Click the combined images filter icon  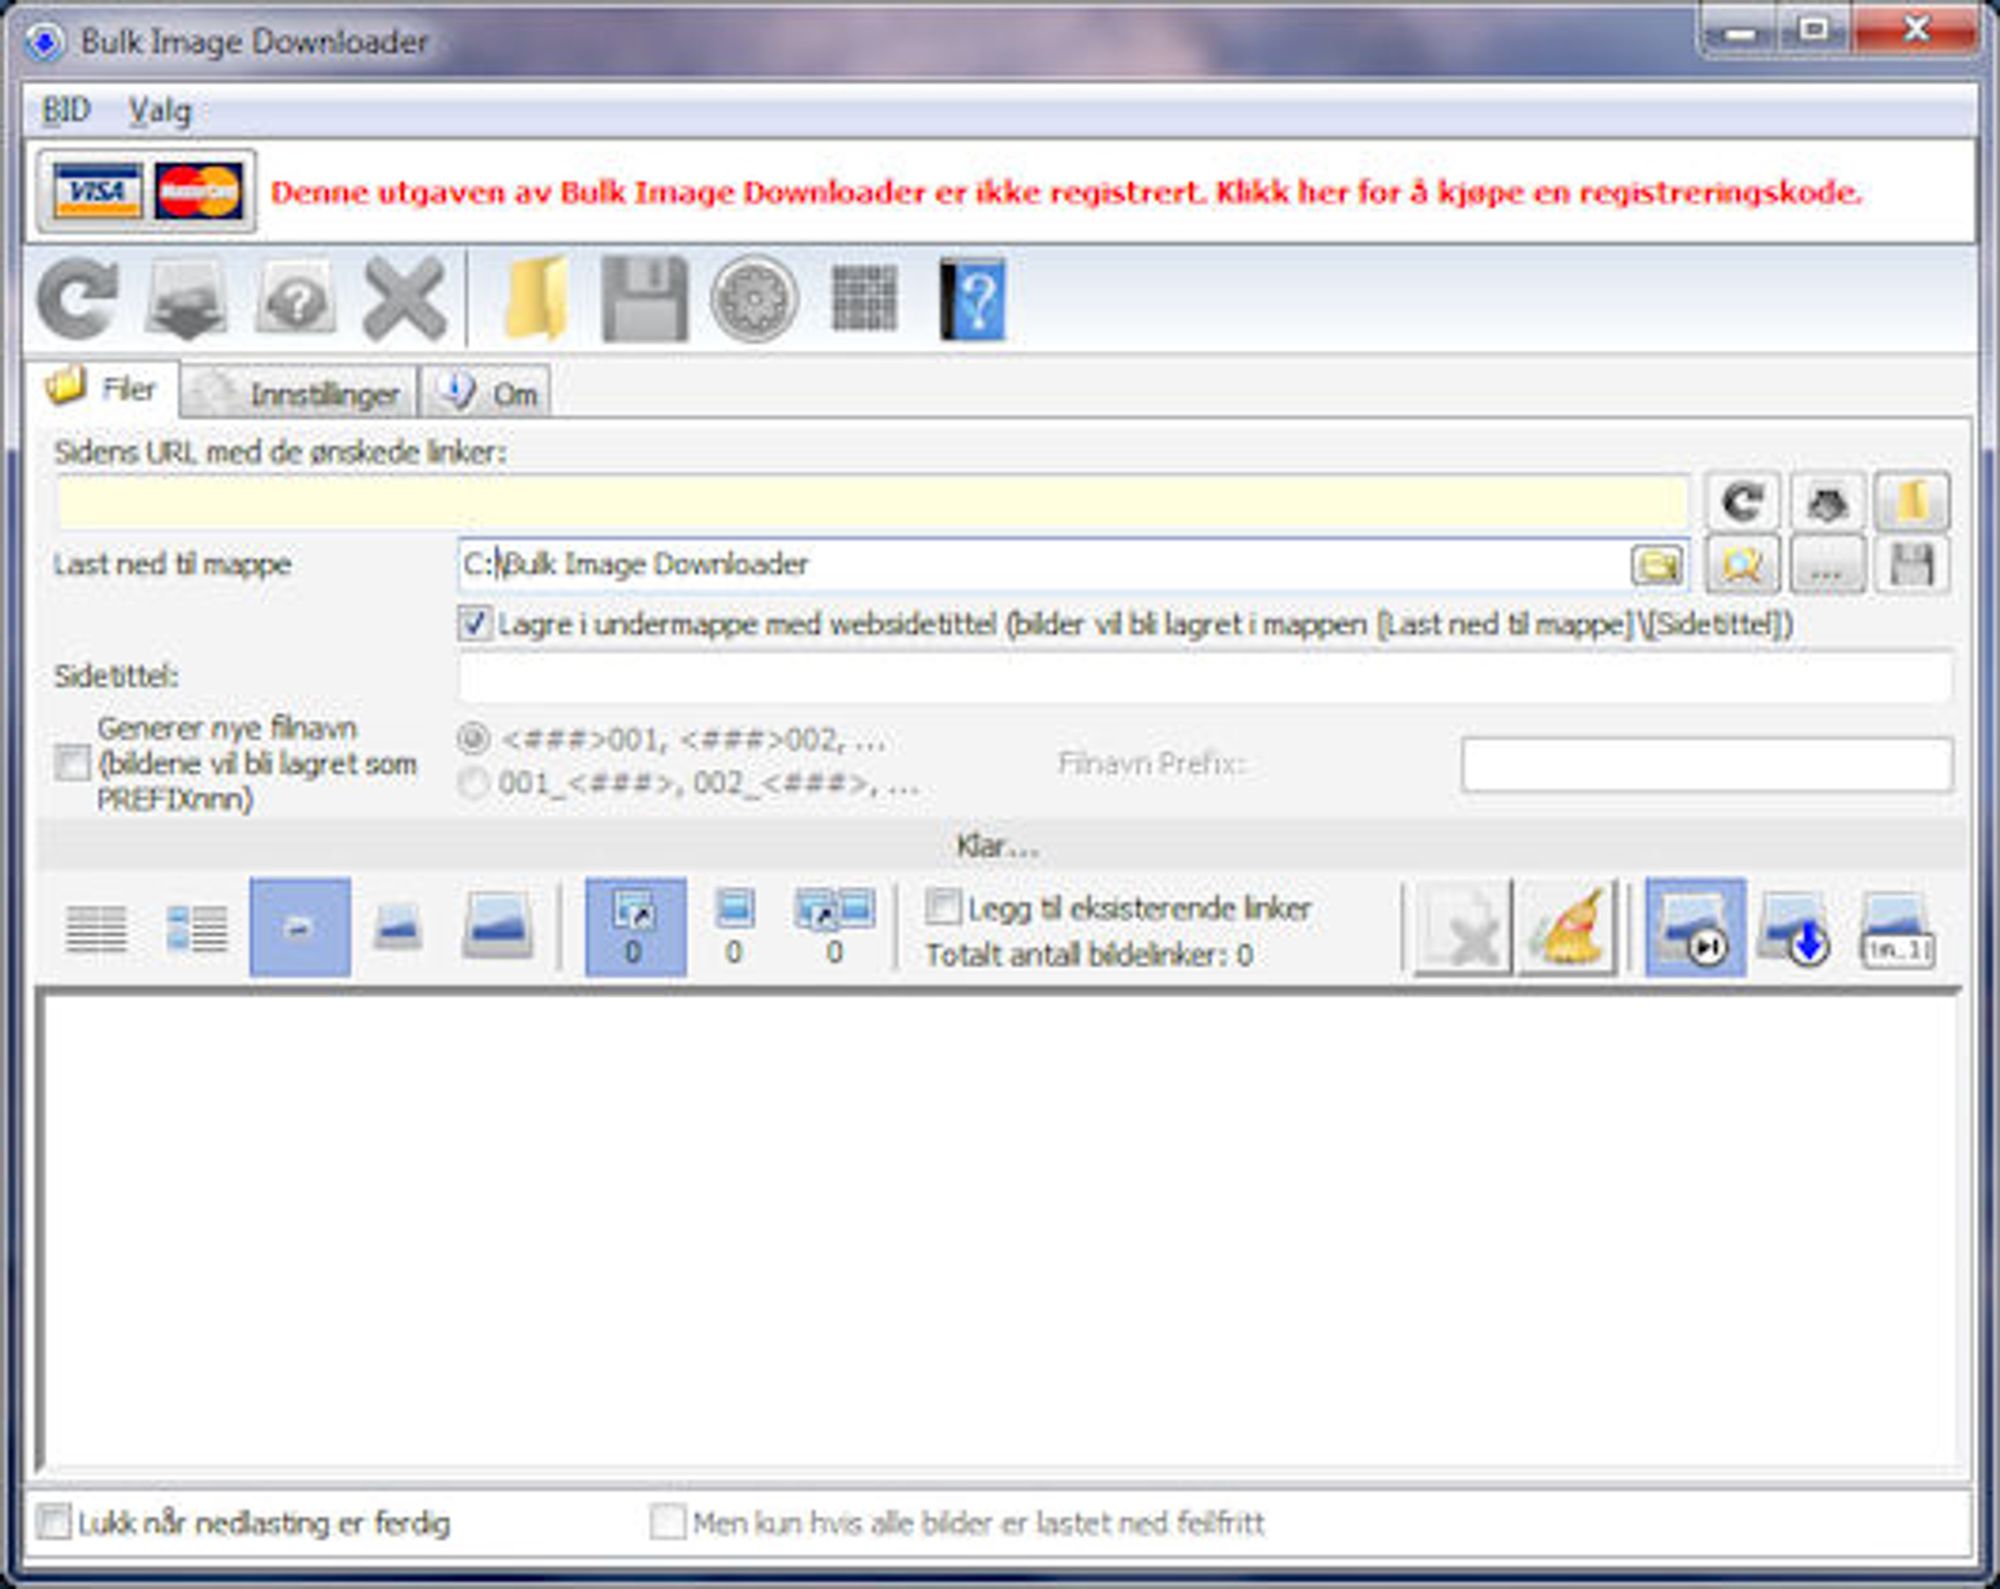(834, 928)
